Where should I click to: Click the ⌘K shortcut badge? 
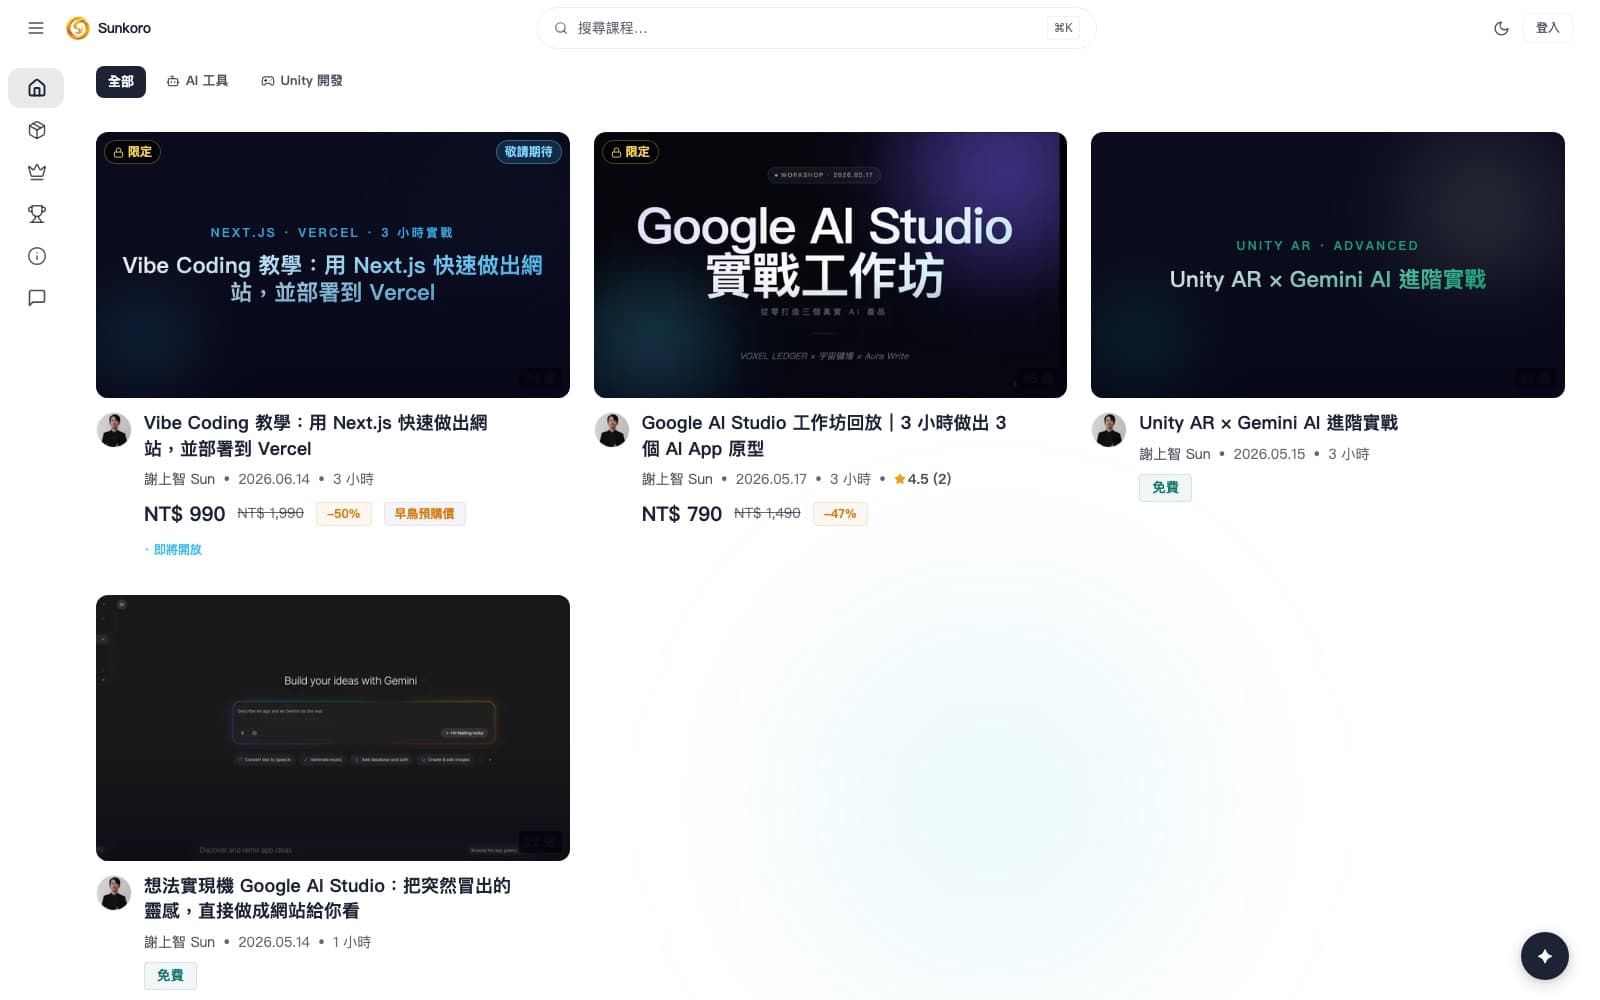tap(1063, 28)
